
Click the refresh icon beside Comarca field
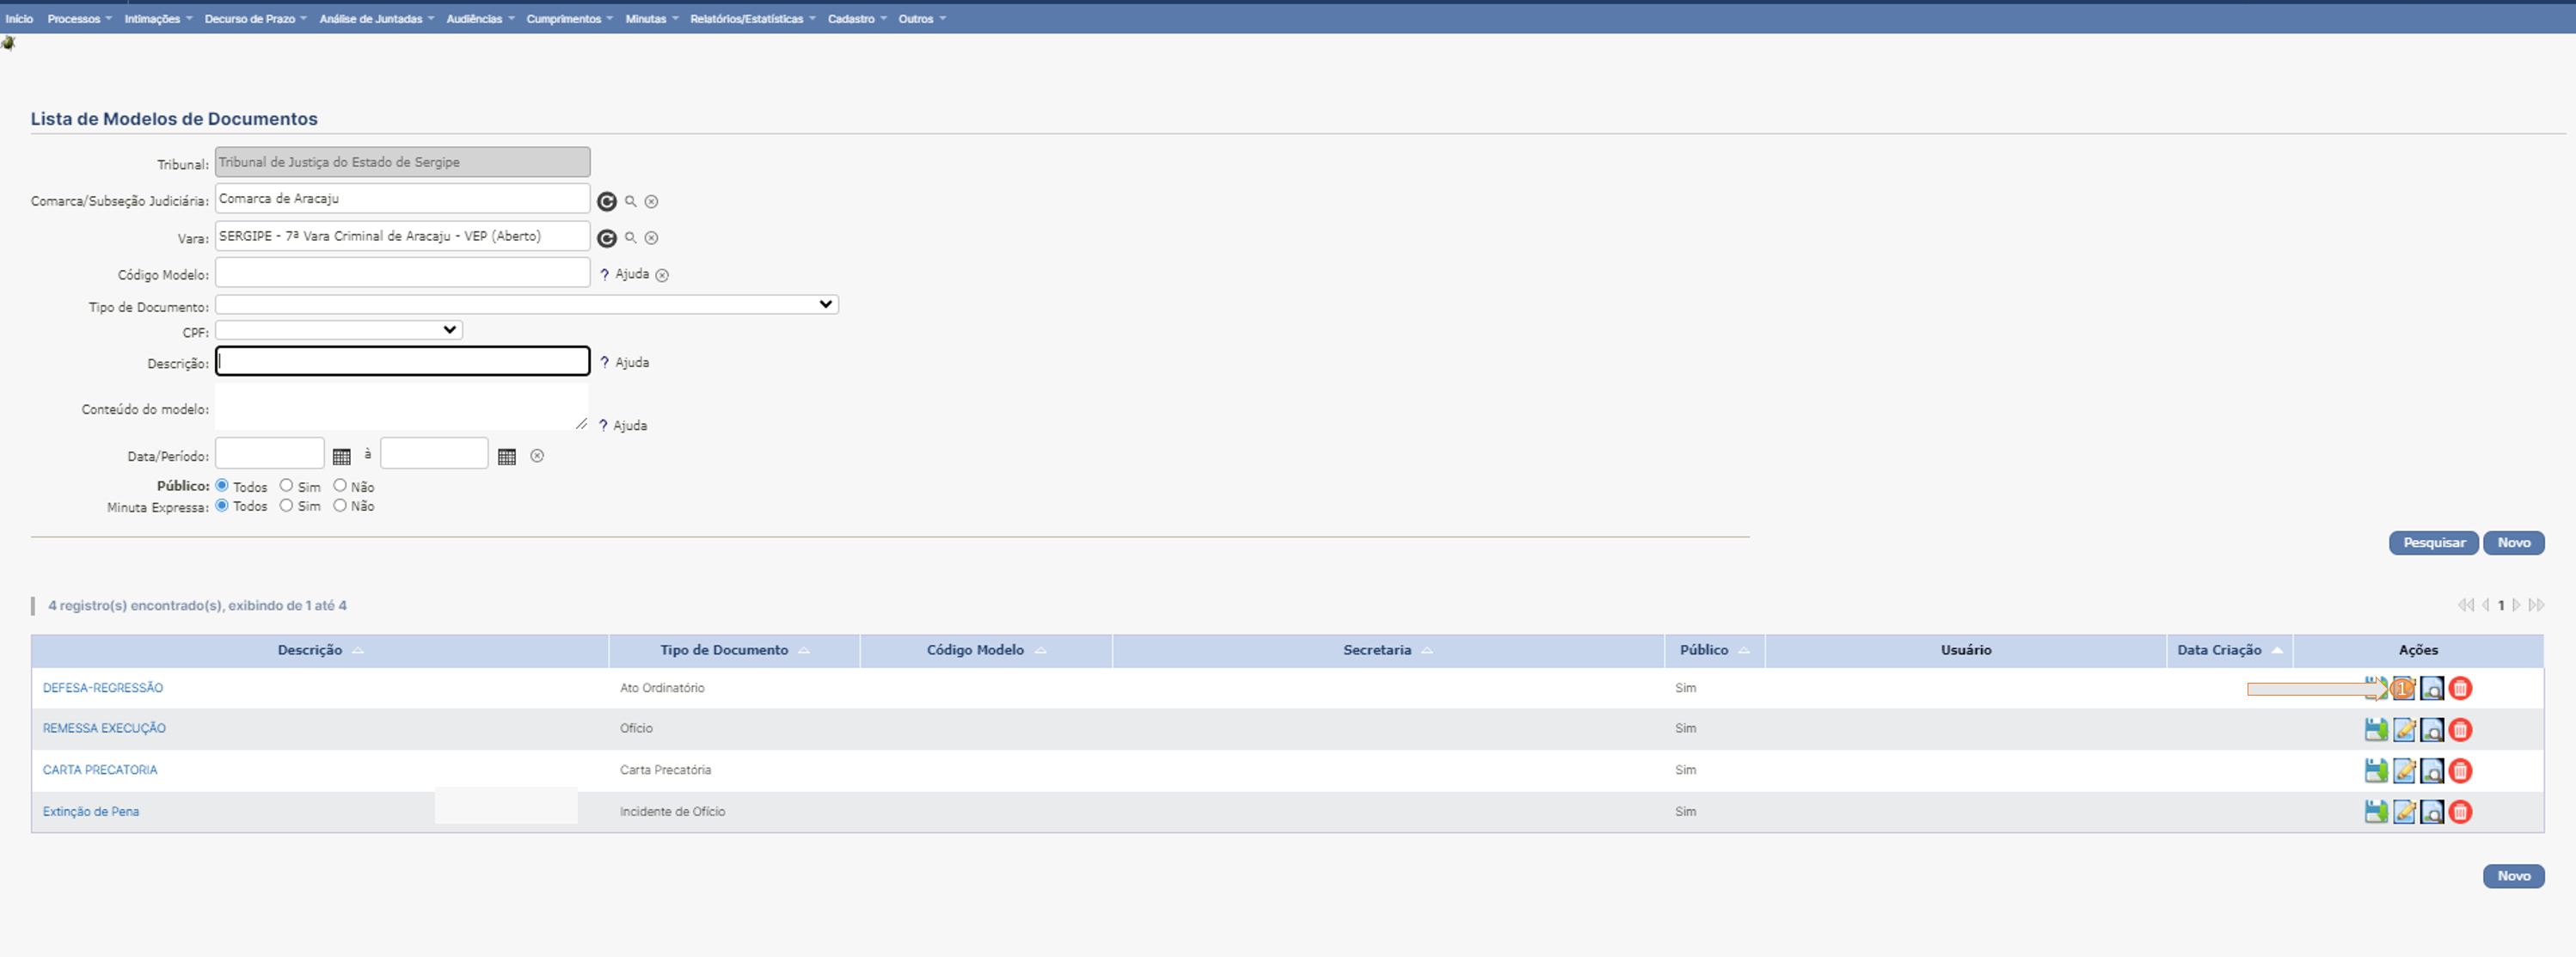(606, 201)
